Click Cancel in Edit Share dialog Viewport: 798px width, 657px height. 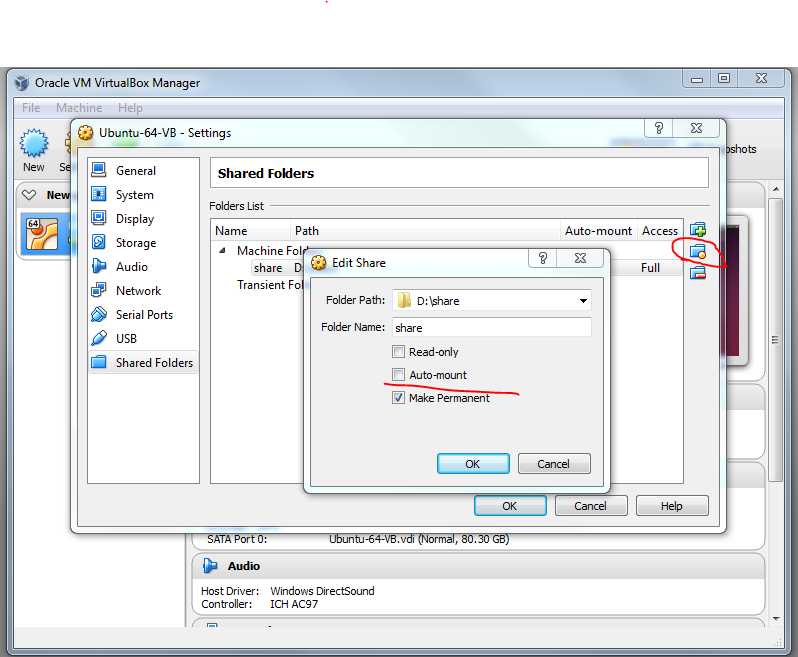coord(554,464)
